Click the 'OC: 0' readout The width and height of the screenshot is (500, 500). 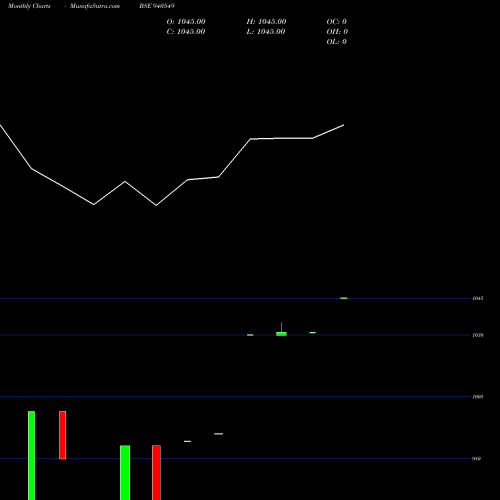click(337, 22)
